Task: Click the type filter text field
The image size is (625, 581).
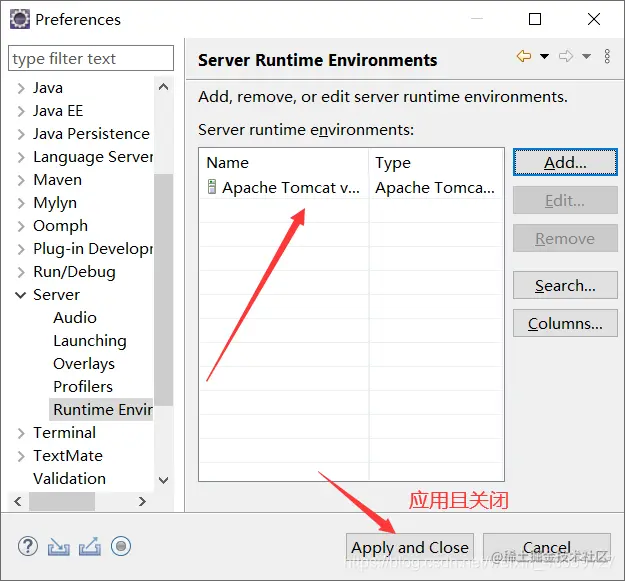Action: coord(91,58)
